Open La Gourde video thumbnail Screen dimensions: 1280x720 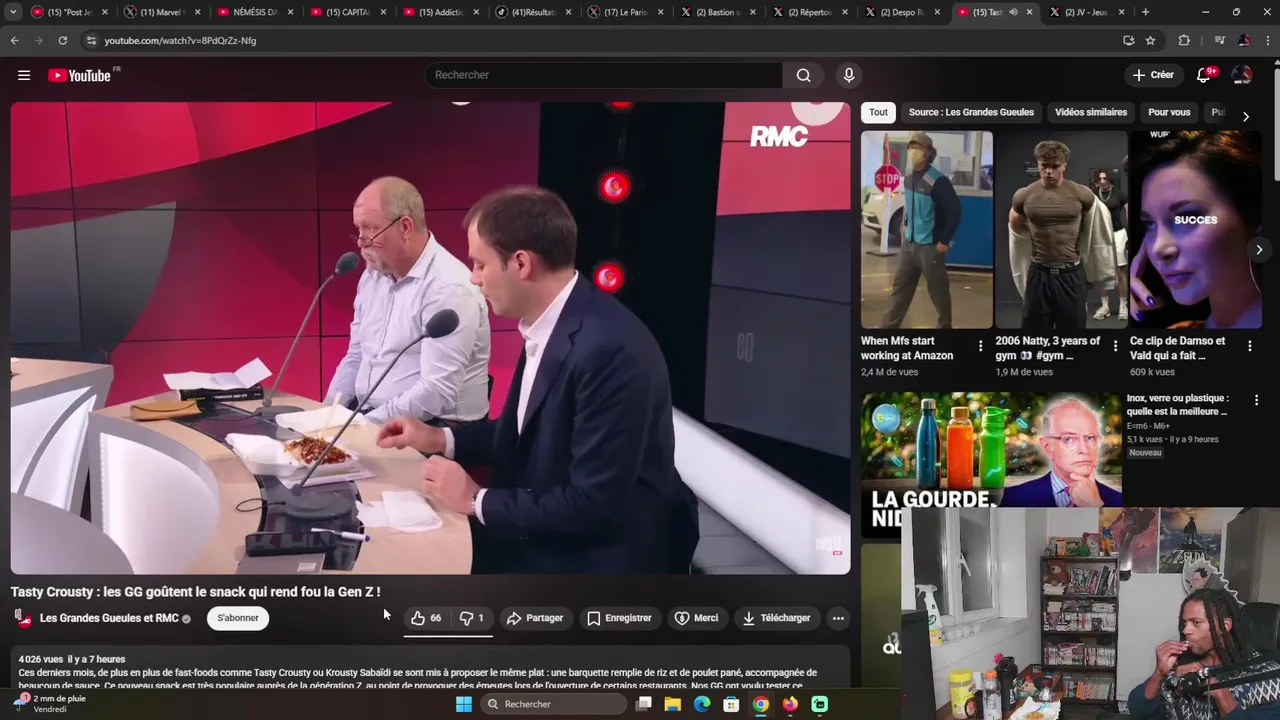click(x=991, y=465)
